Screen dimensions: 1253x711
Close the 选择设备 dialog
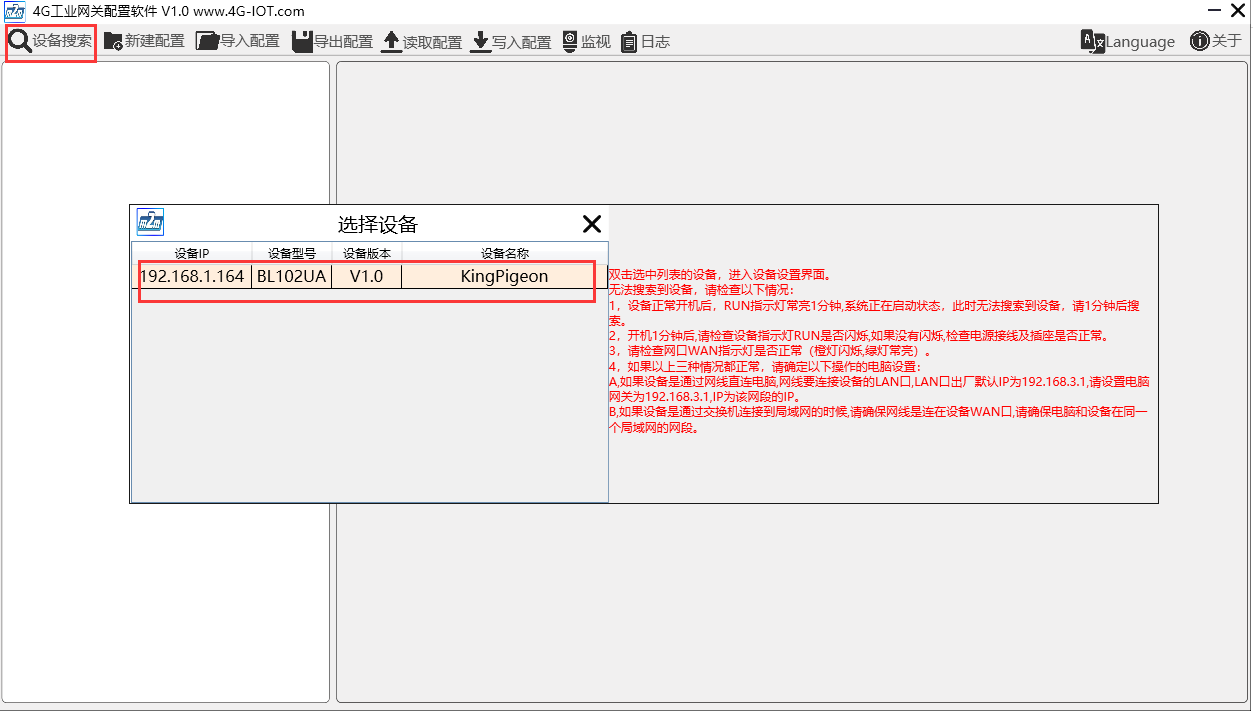(x=592, y=224)
